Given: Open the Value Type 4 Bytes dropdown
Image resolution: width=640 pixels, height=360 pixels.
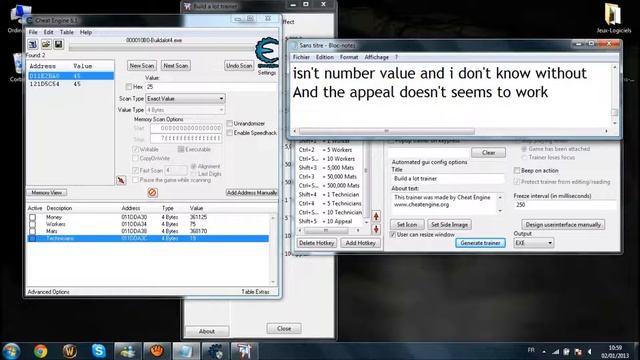Looking at the screenshot, I should pyautogui.click(x=185, y=110).
